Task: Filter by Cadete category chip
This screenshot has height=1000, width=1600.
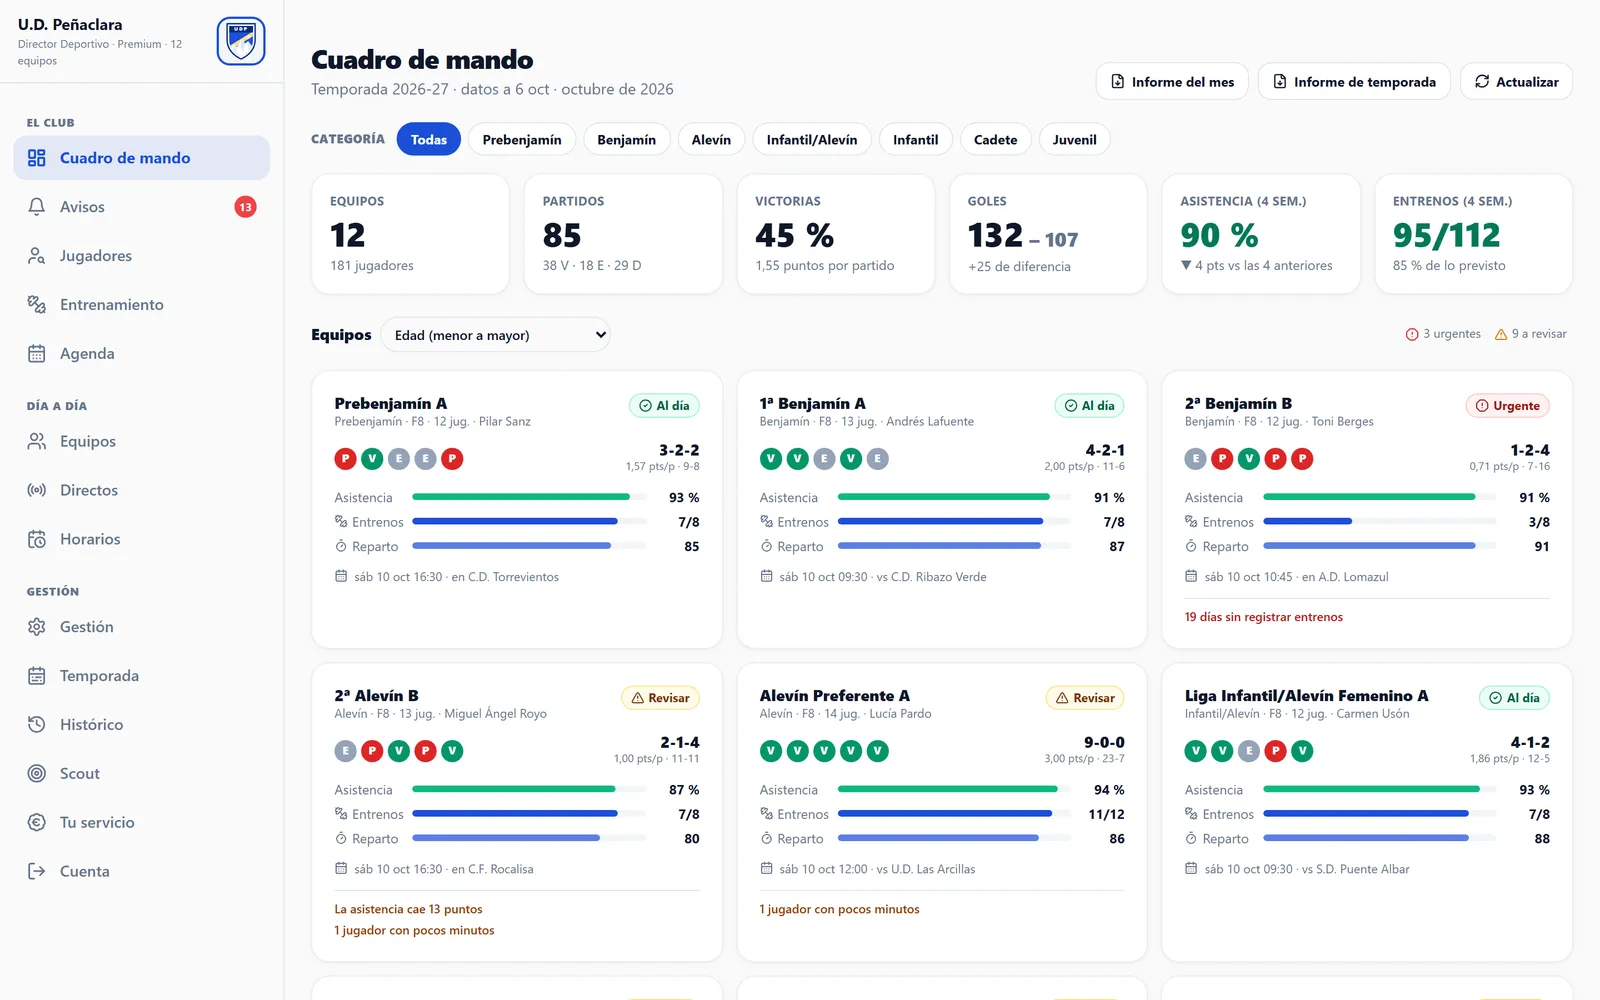Action: pos(996,140)
